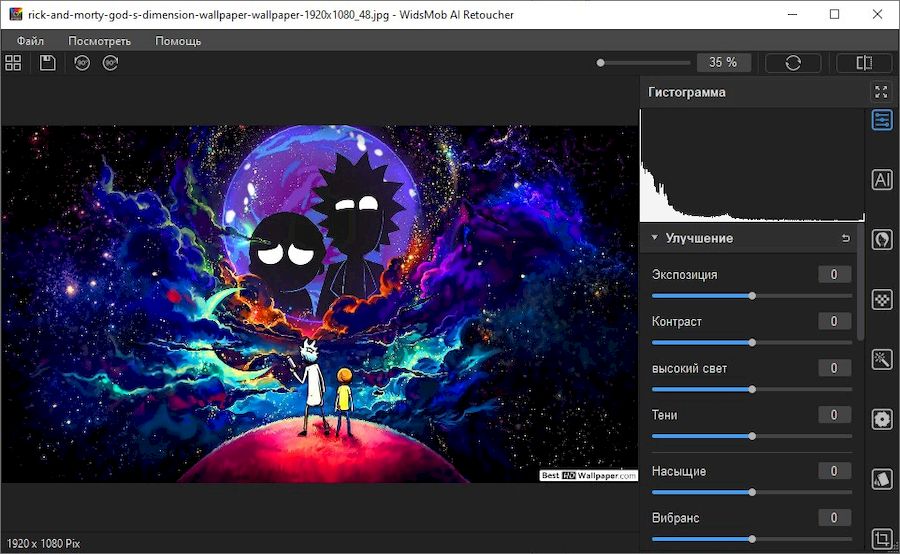
Task: Click the Тени label
Action: (x=664, y=415)
